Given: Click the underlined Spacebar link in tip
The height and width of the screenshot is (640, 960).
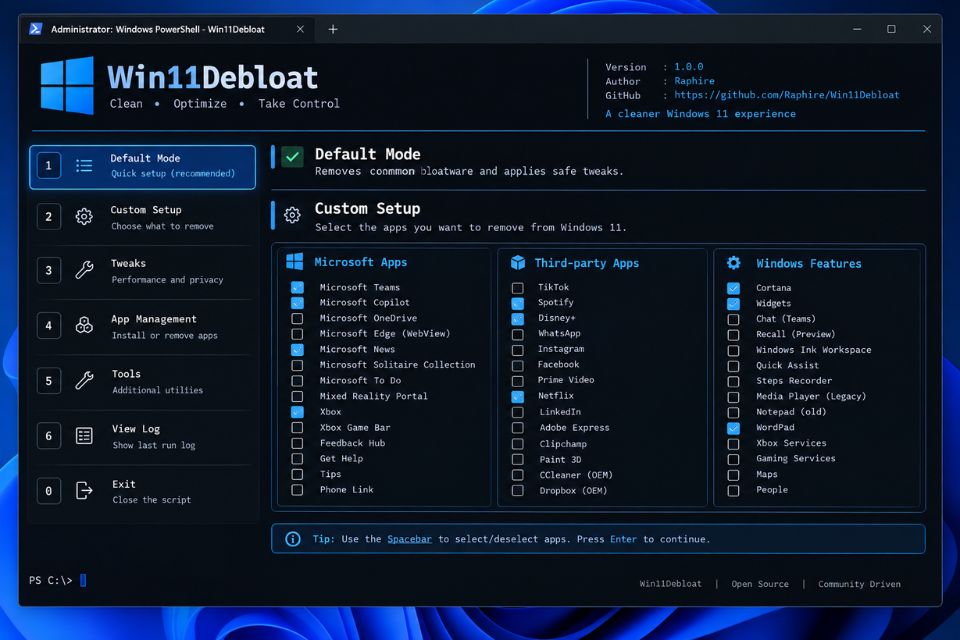Looking at the screenshot, I should [x=409, y=539].
